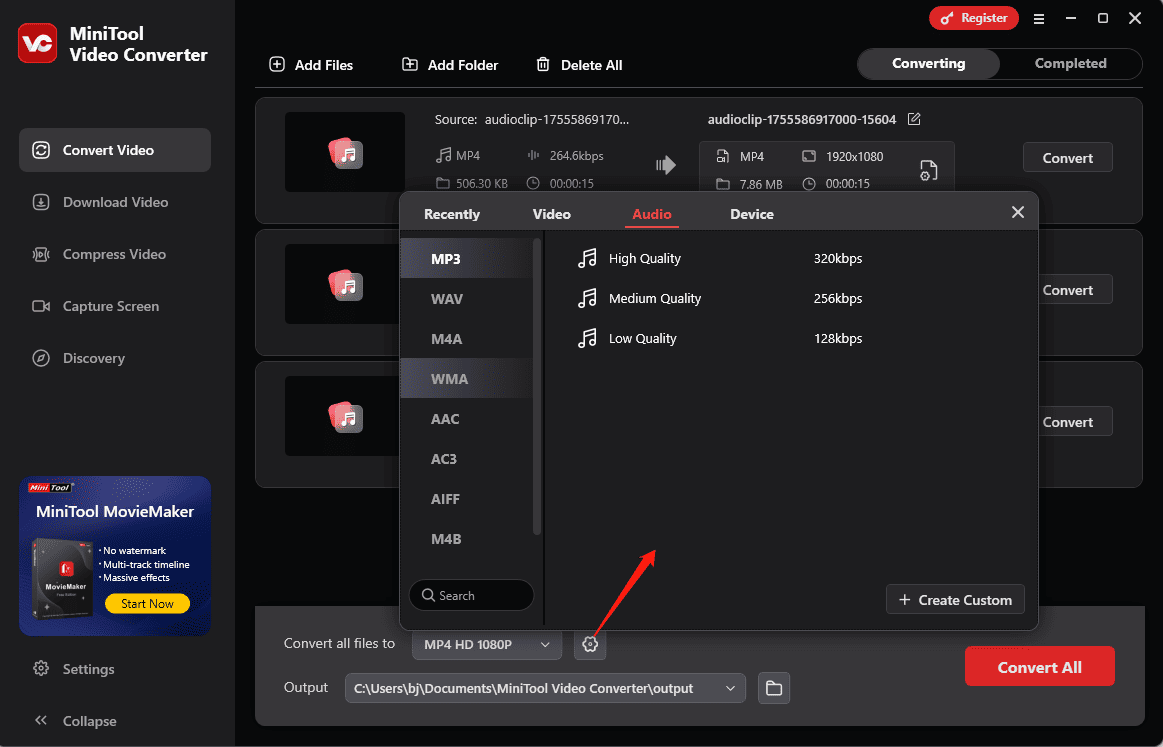
Task: Browse output folder via folder icon
Action: 774,688
